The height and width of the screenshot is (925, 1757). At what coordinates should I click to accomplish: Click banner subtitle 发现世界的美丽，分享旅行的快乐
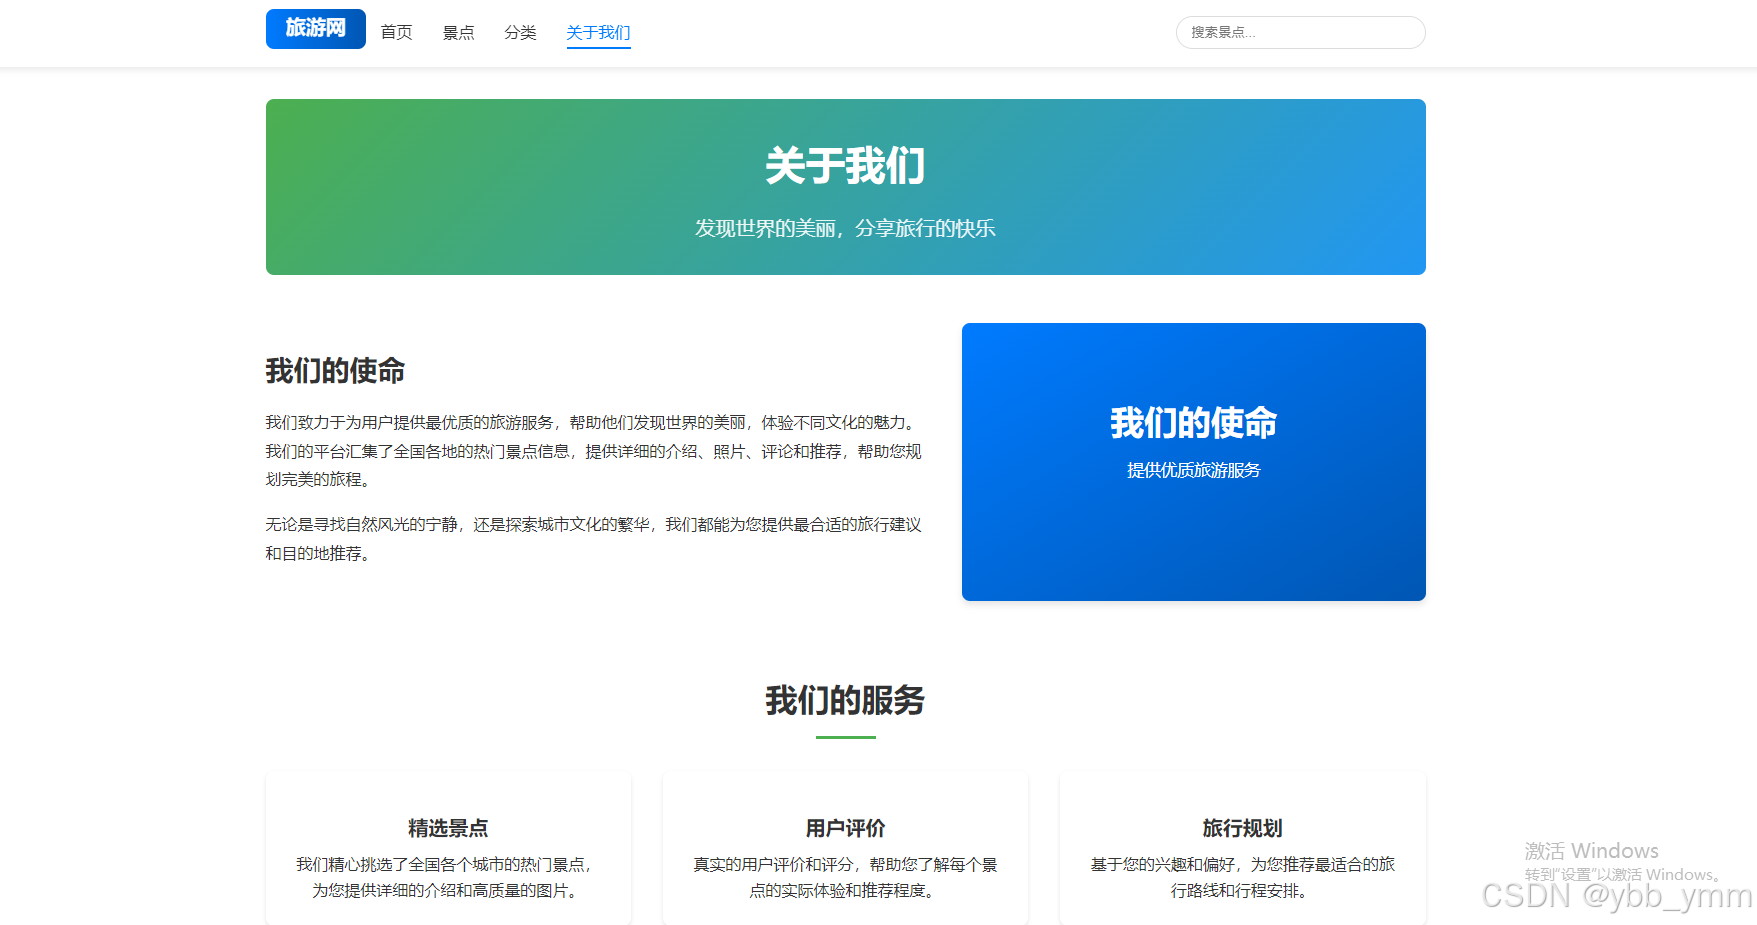[x=845, y=229]
